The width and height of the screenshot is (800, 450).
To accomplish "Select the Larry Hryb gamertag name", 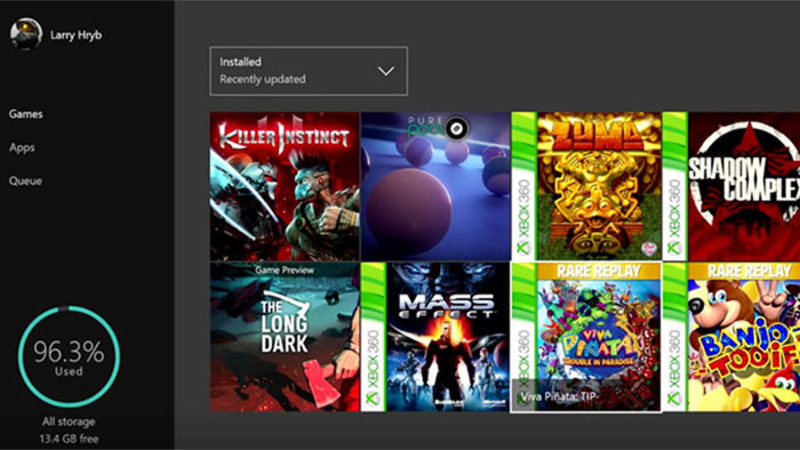I will pos(76,36).
